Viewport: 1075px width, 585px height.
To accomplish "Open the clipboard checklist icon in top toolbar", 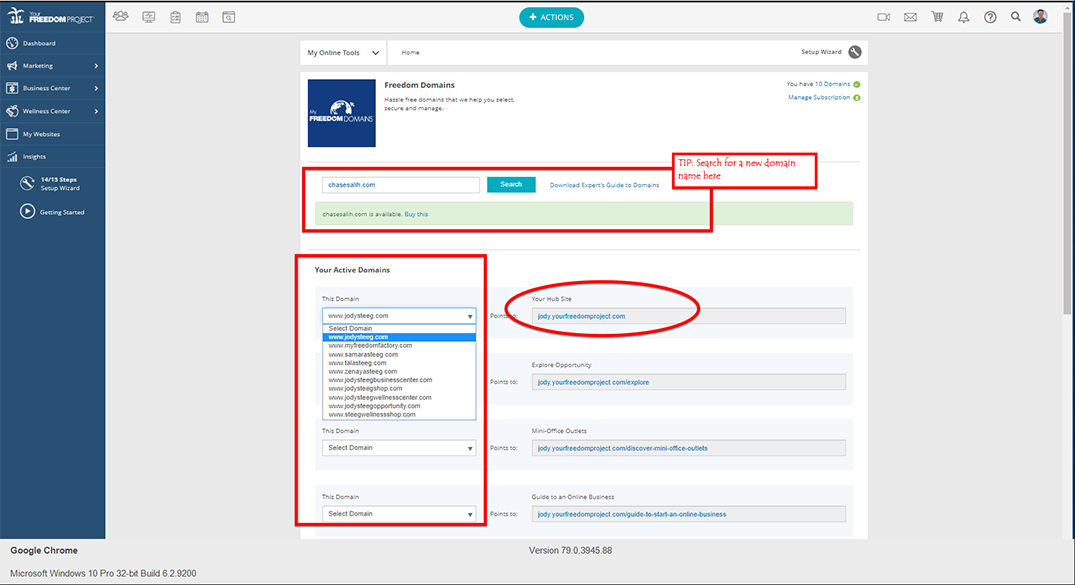I will [176, 17].
